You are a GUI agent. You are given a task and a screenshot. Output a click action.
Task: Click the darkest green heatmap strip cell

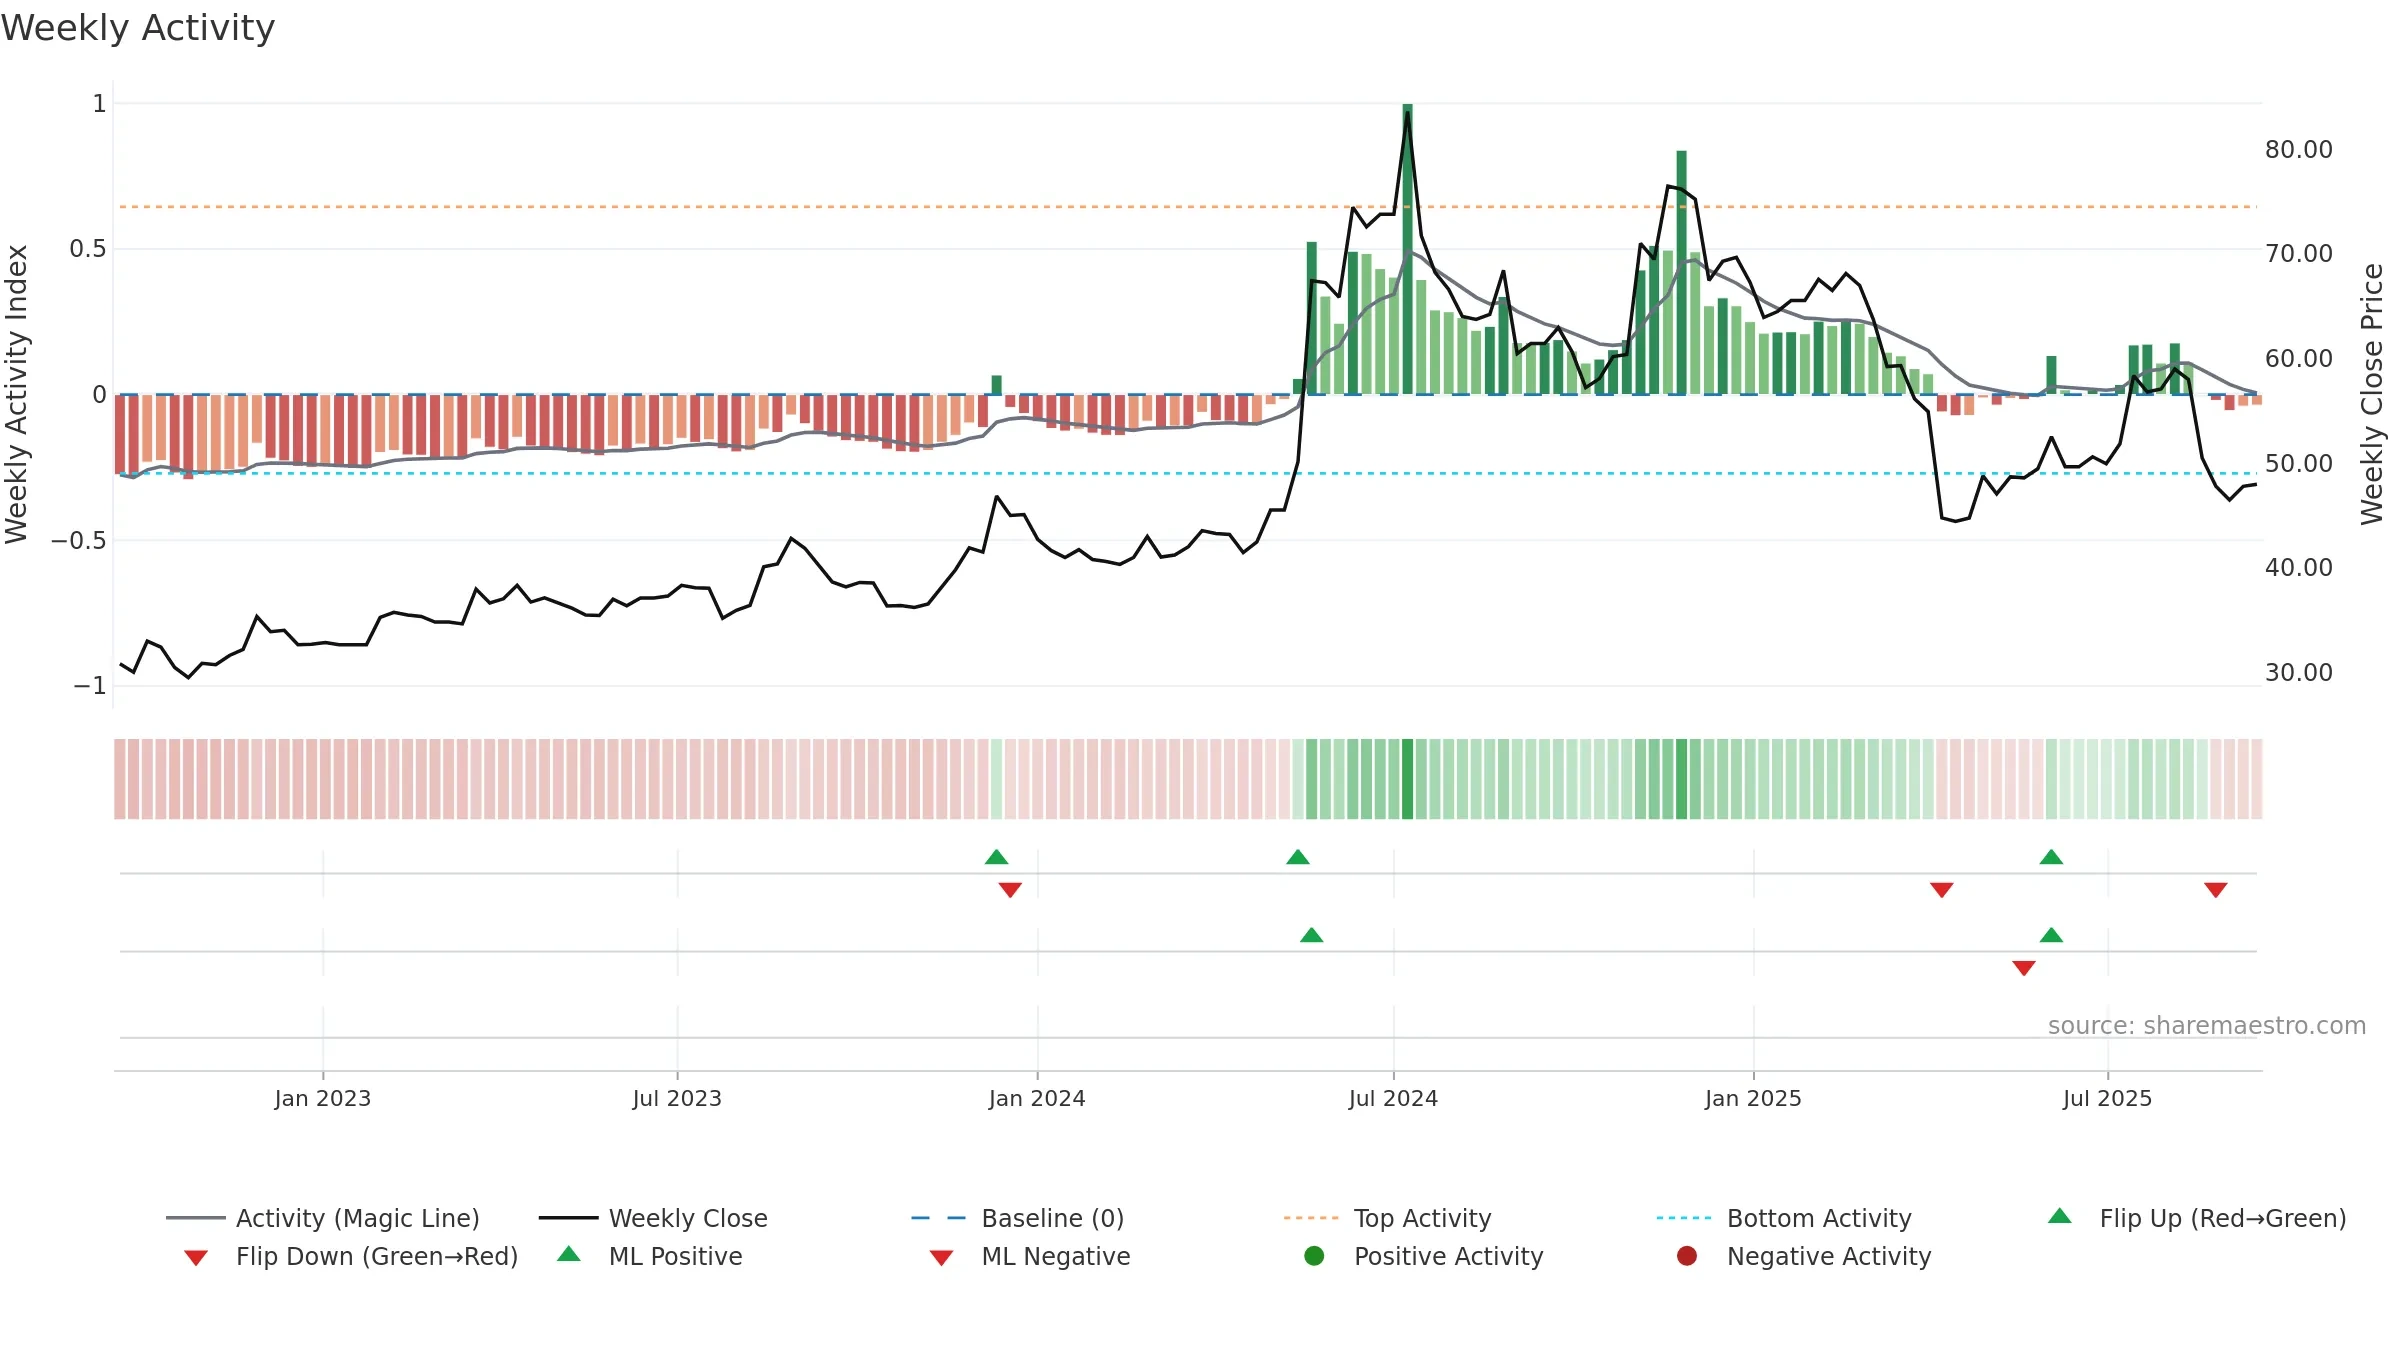click(x=1407, y=779)
